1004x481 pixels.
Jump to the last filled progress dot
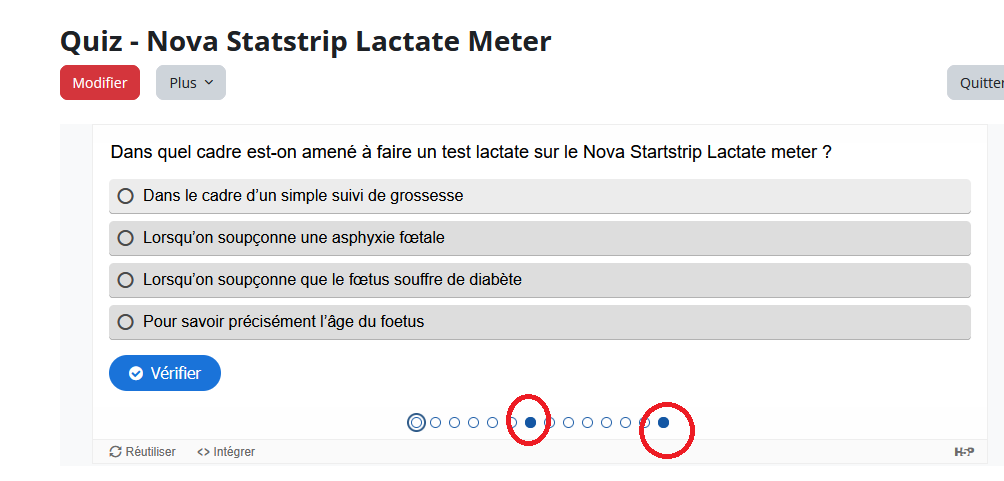663,423
